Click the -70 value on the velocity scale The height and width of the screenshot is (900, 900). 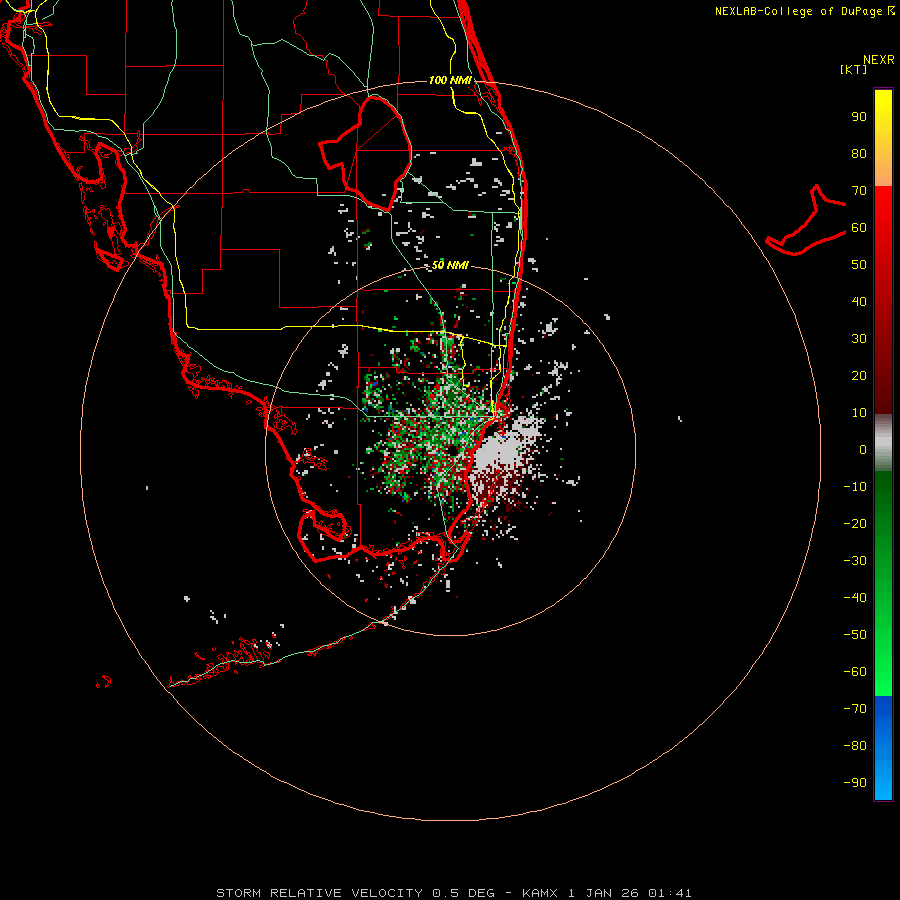click(x=855, y=708)
